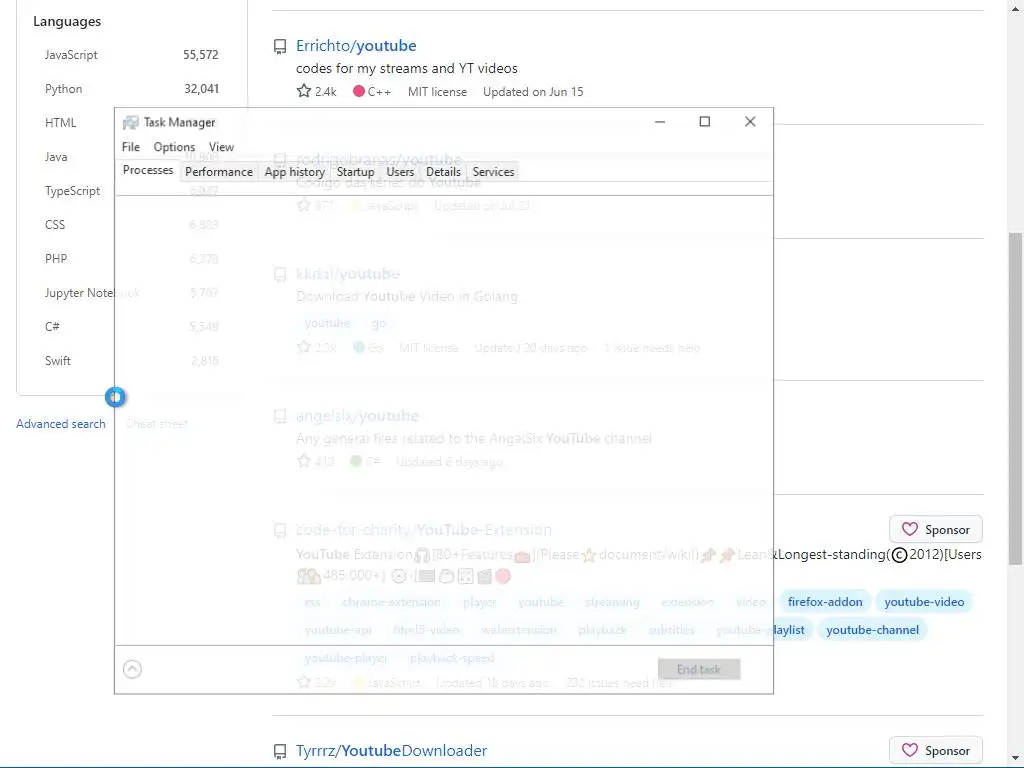Screen dimensions: 1024x768
Task: Click the heart icon in Tyrrrz Sponsor button
Action: 910,750
